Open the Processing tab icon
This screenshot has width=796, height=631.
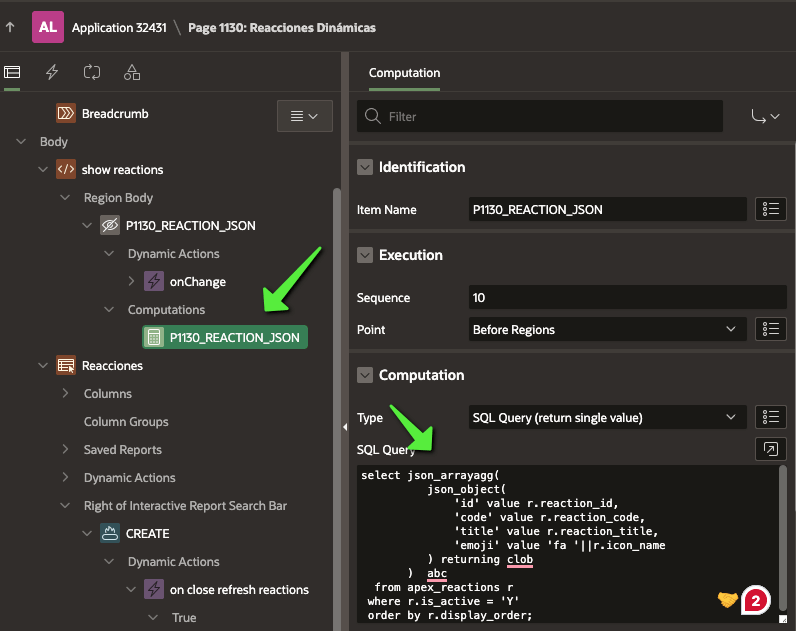pyautogui.click(x=92, y=72)
